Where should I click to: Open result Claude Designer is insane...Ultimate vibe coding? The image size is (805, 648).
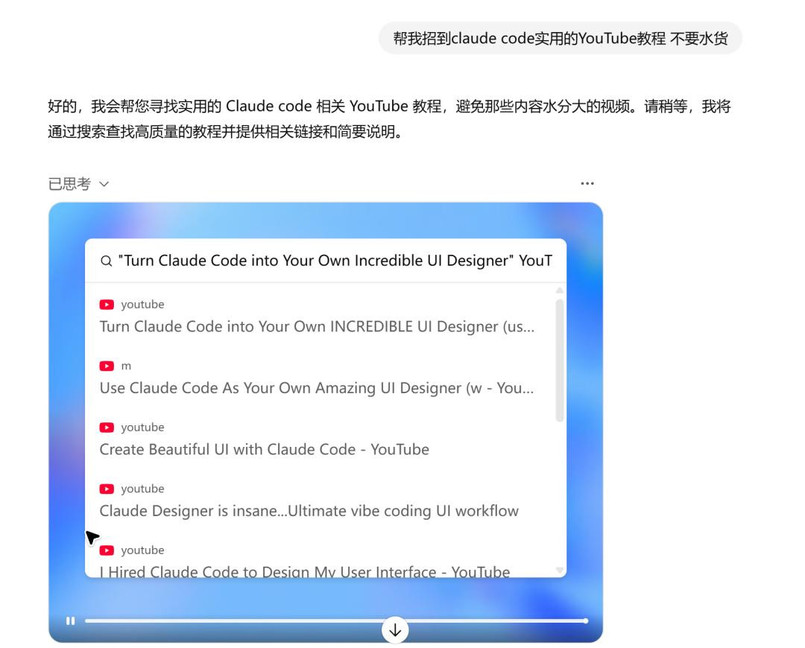(309, 511)
